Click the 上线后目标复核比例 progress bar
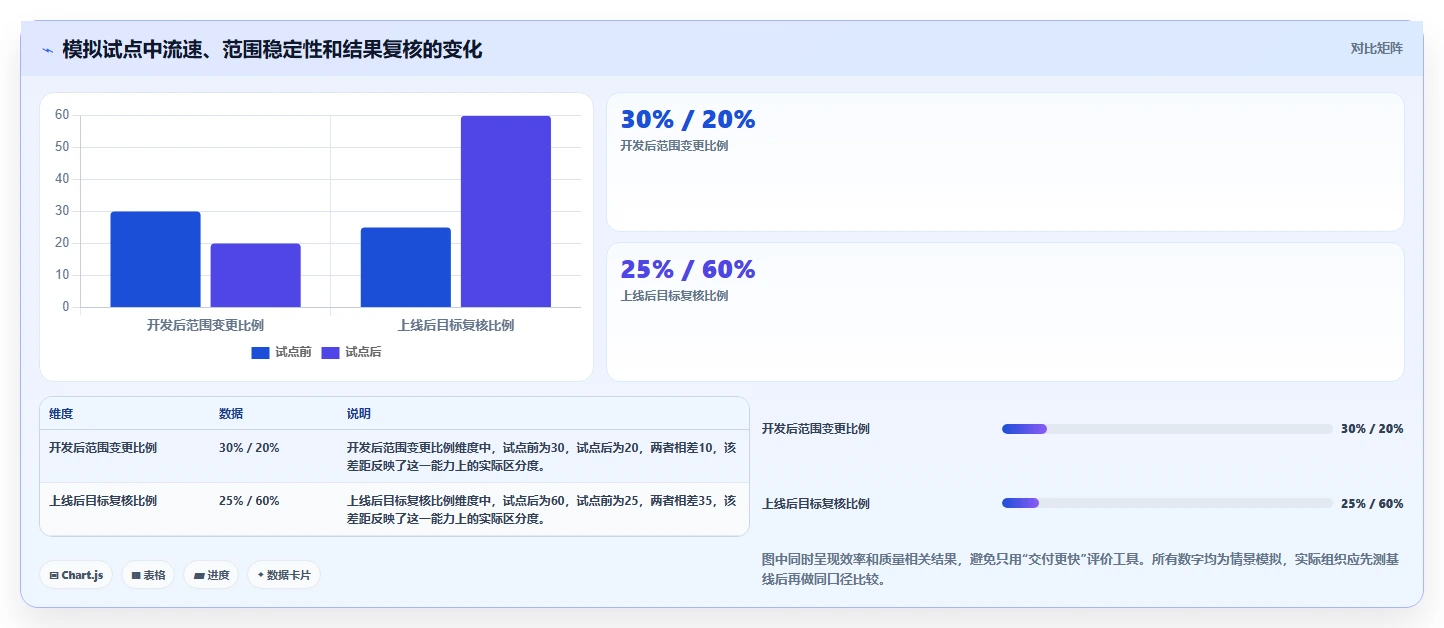1444x628 pixels. coord(1167,503)
